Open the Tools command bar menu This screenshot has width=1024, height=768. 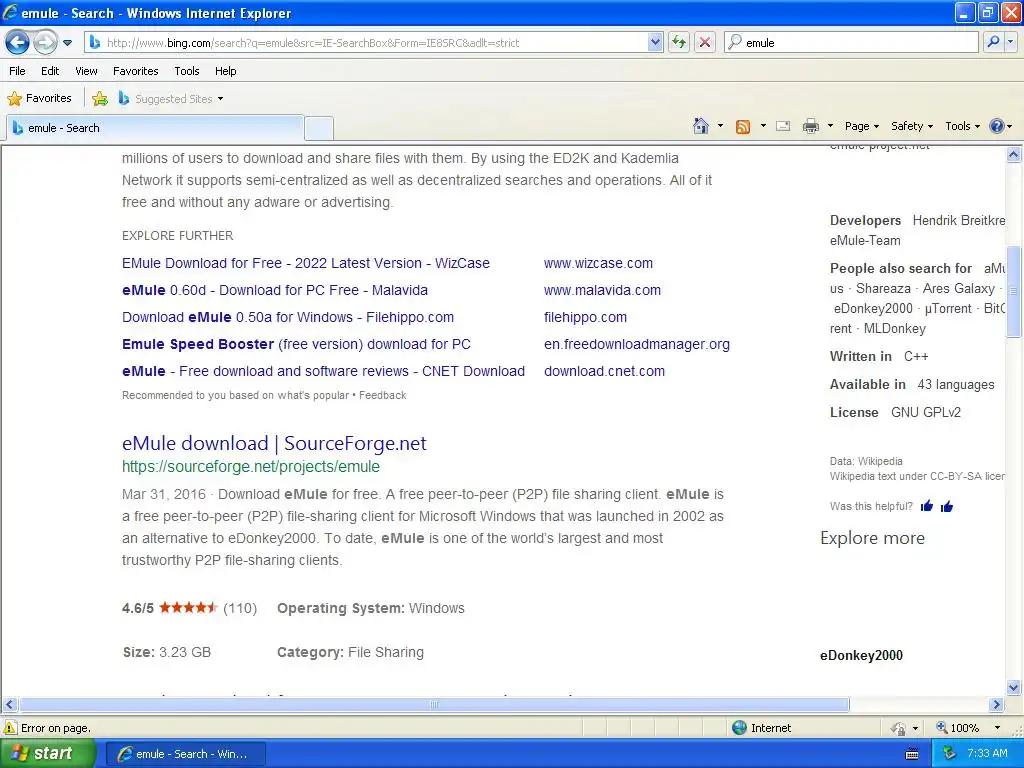[963, 126]
